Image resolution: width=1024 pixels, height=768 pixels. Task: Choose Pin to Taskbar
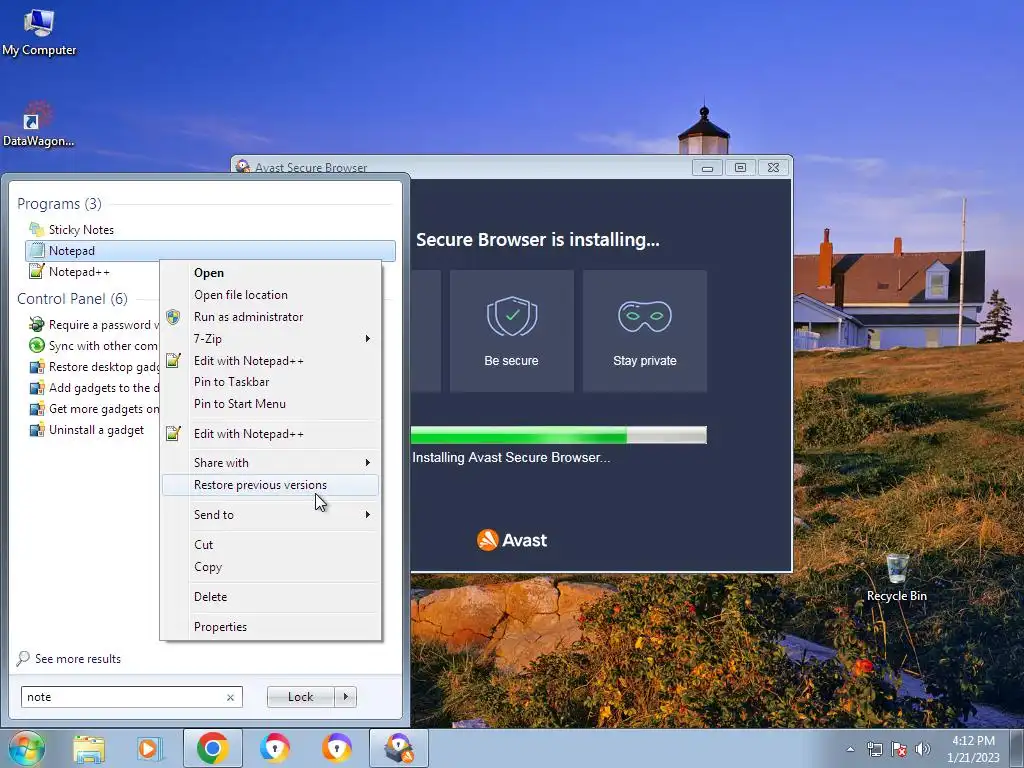click(270, 382)
